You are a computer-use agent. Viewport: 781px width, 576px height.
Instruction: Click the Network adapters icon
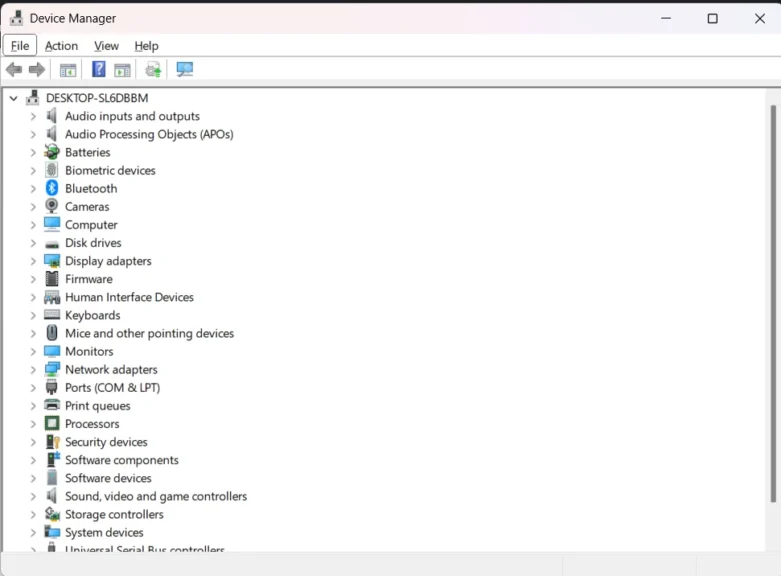click(x=52, y=369)
